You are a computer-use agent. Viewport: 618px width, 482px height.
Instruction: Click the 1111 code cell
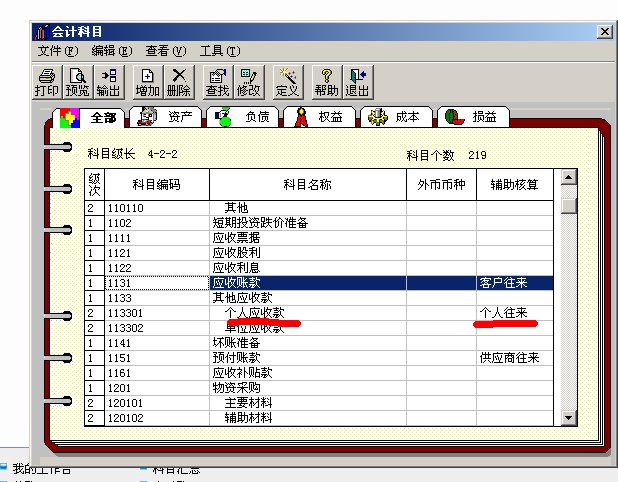pyautogui.click(x=157, y=238)
